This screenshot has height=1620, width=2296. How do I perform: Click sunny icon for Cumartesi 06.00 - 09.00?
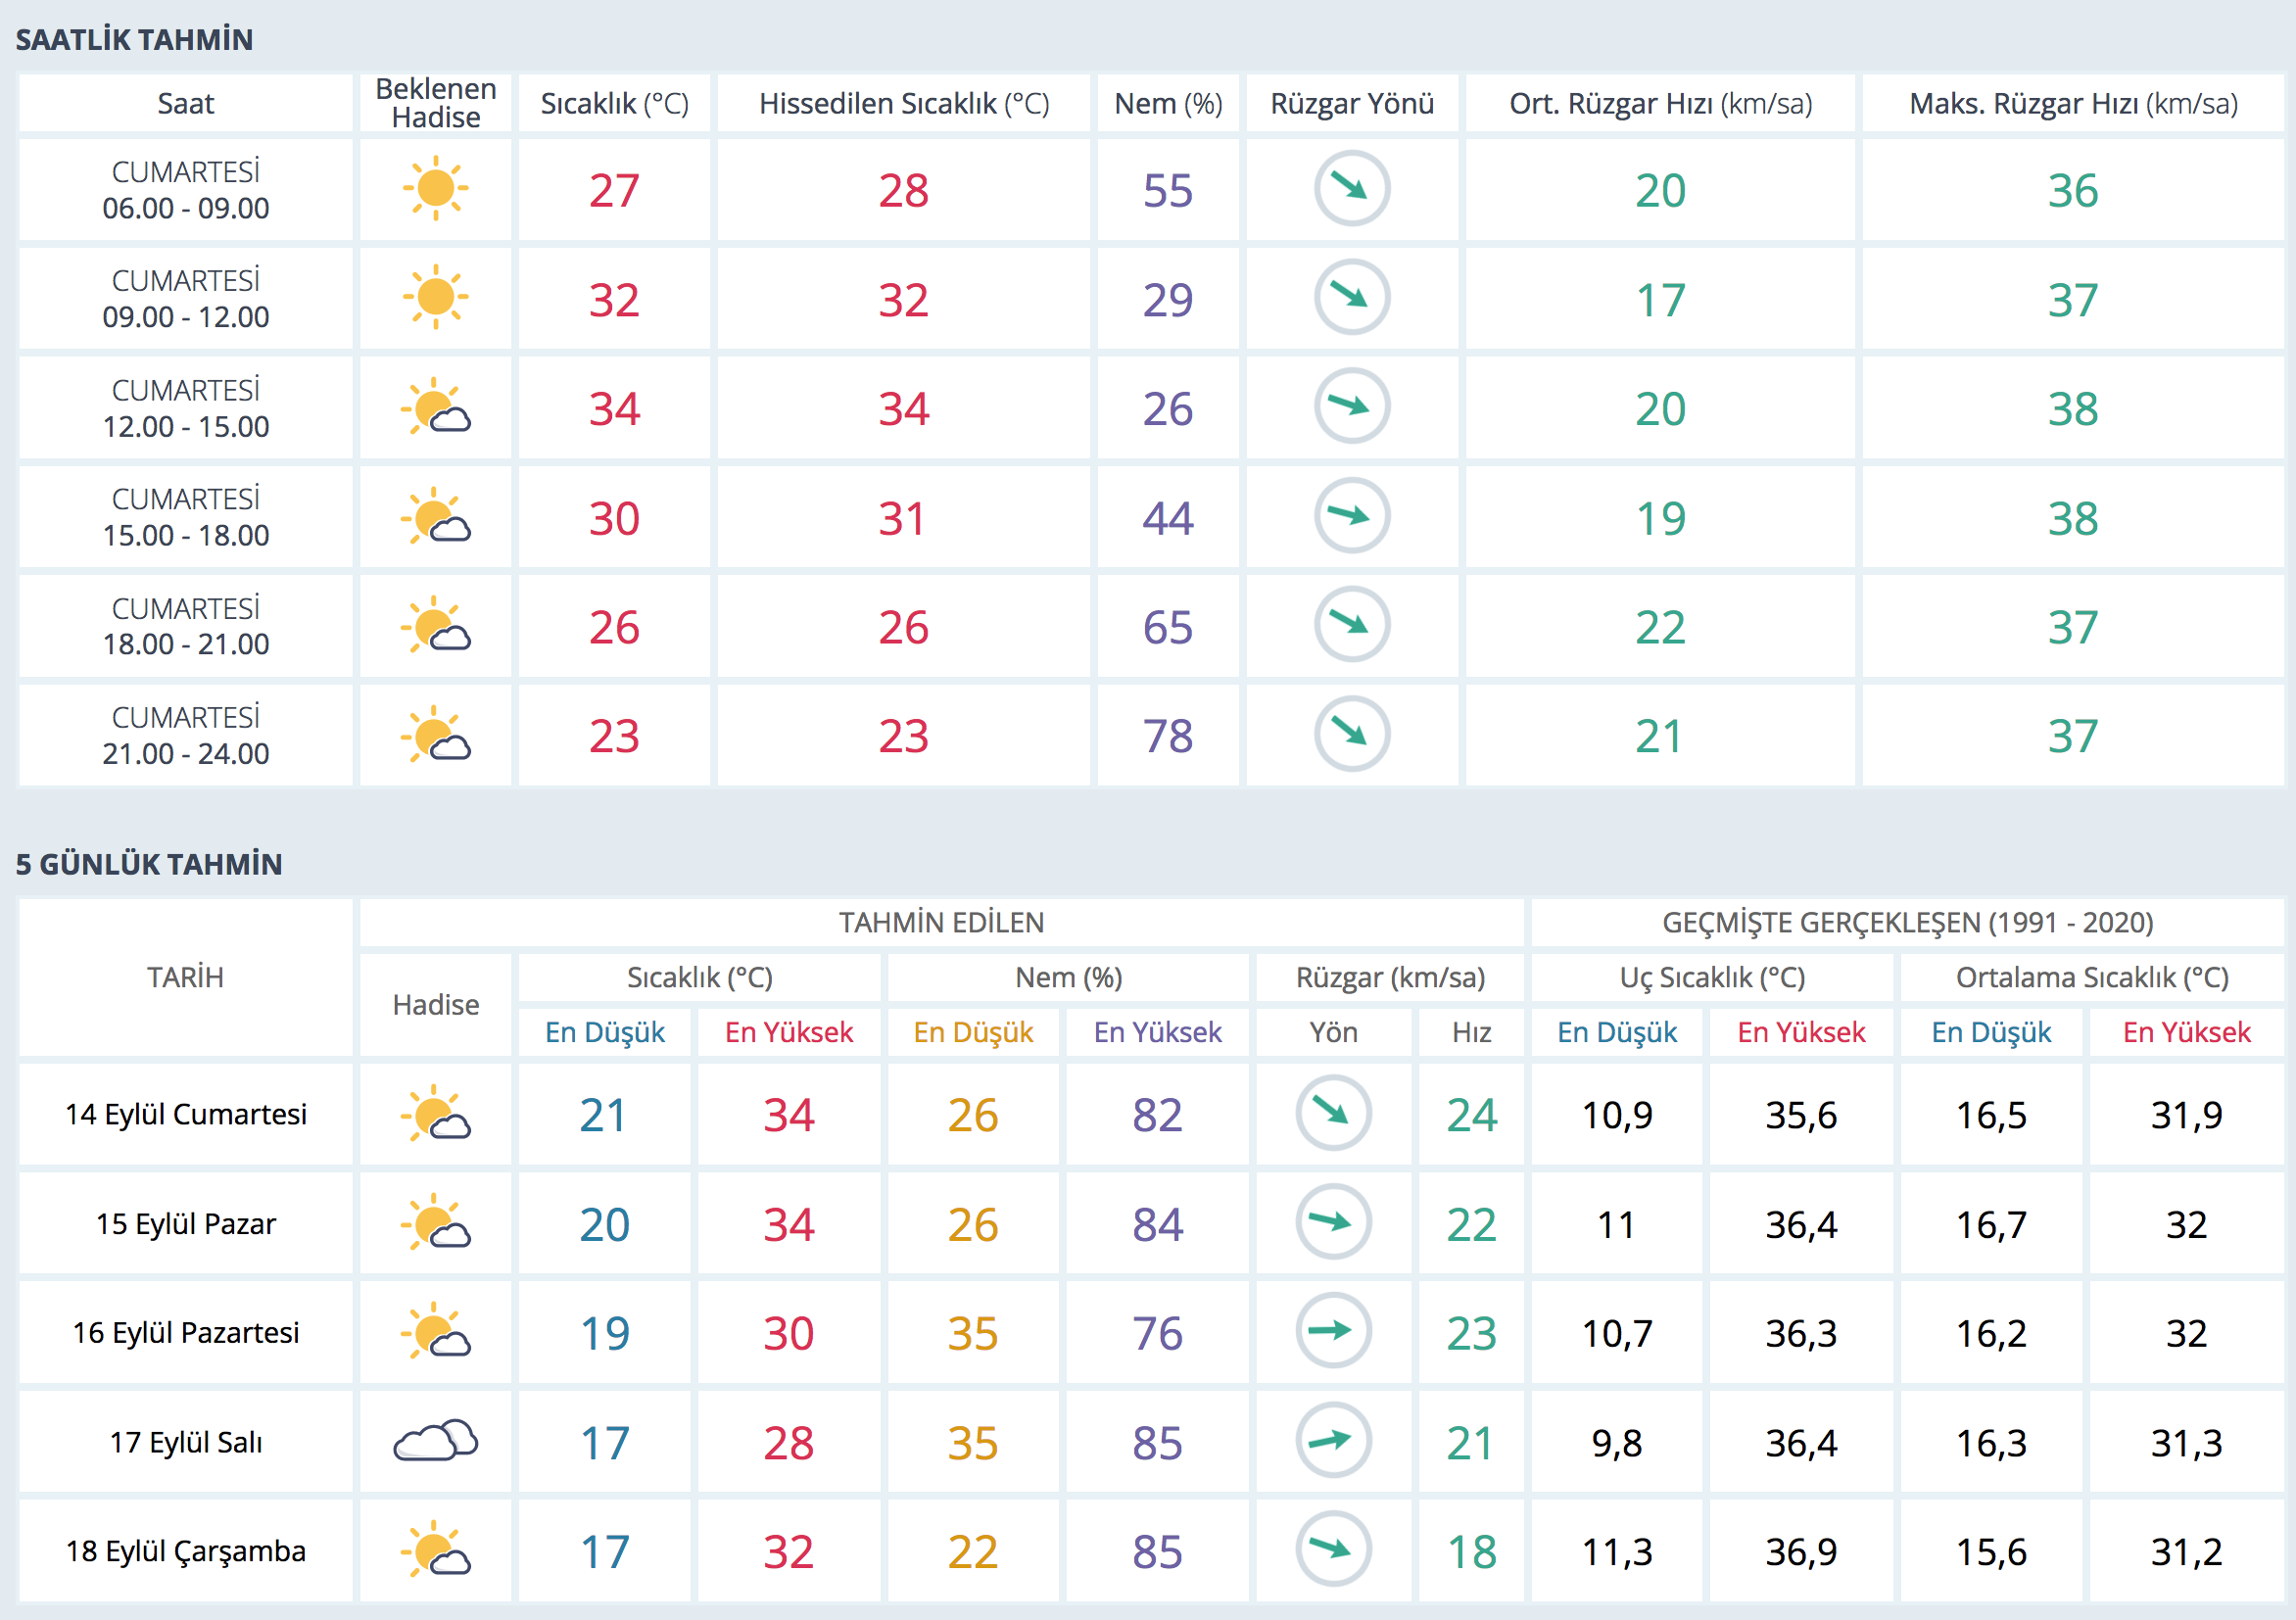click(435, 189)
